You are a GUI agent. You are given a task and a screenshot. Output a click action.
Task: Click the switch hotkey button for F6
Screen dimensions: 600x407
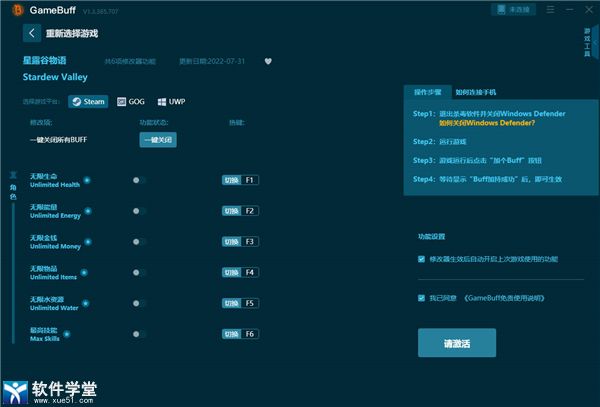(x=232, y=334)
